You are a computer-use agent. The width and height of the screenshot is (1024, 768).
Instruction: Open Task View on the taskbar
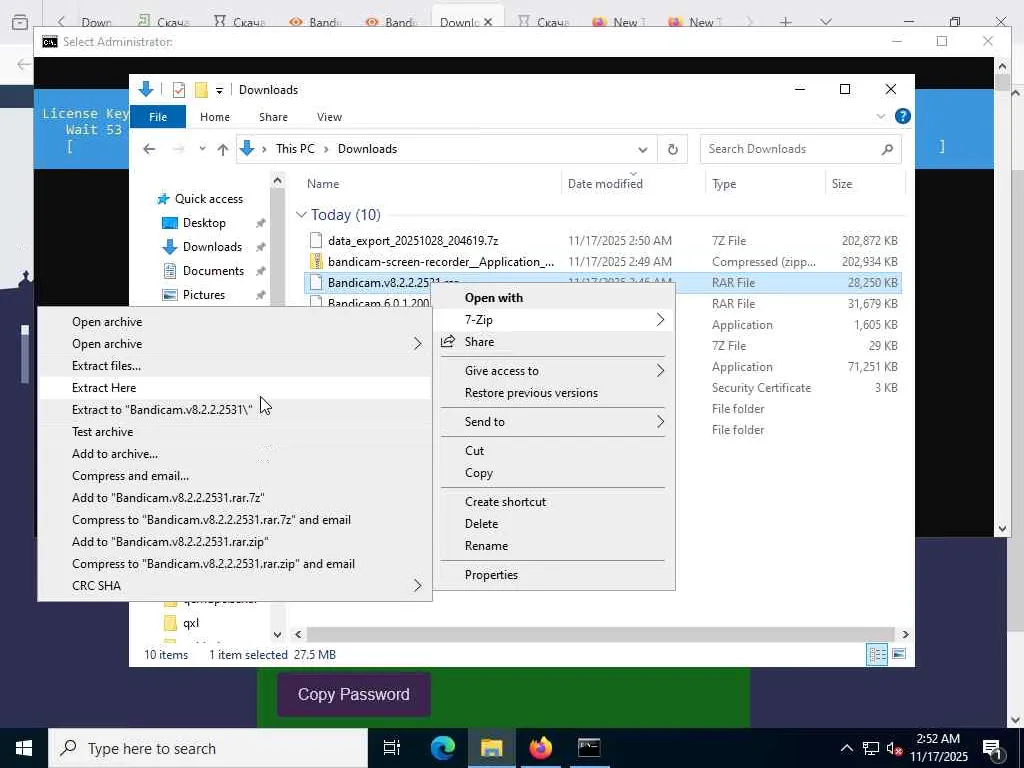click(391, 748)
